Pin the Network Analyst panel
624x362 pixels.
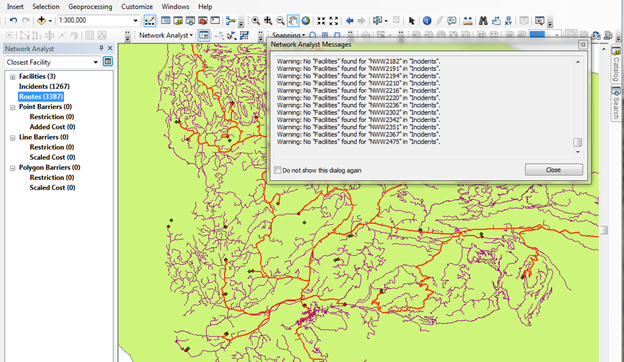(101, 48)
